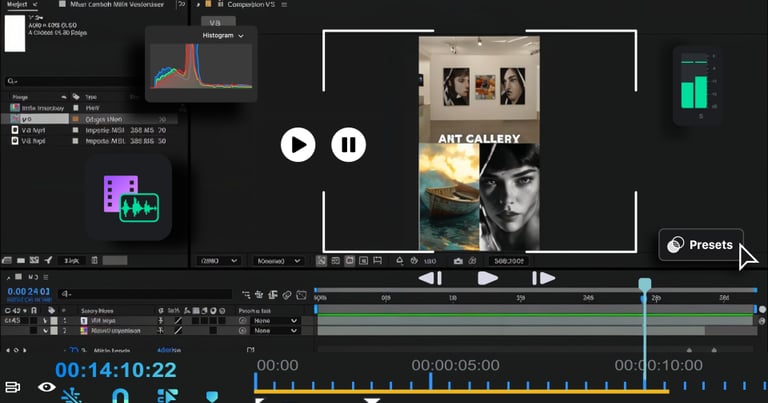Click new composition icon in Project footer
The height and width of the screenshot is (403, 768).
pyautogui.click(x=34, y=261)
